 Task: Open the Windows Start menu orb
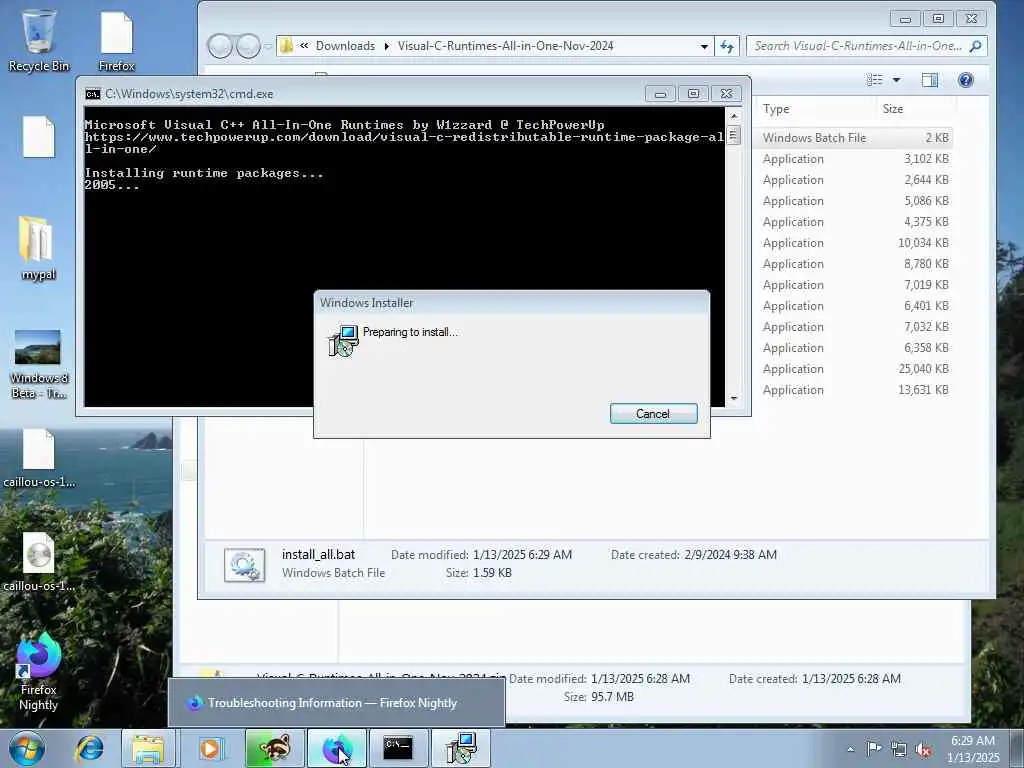click(x=27, y=748)
